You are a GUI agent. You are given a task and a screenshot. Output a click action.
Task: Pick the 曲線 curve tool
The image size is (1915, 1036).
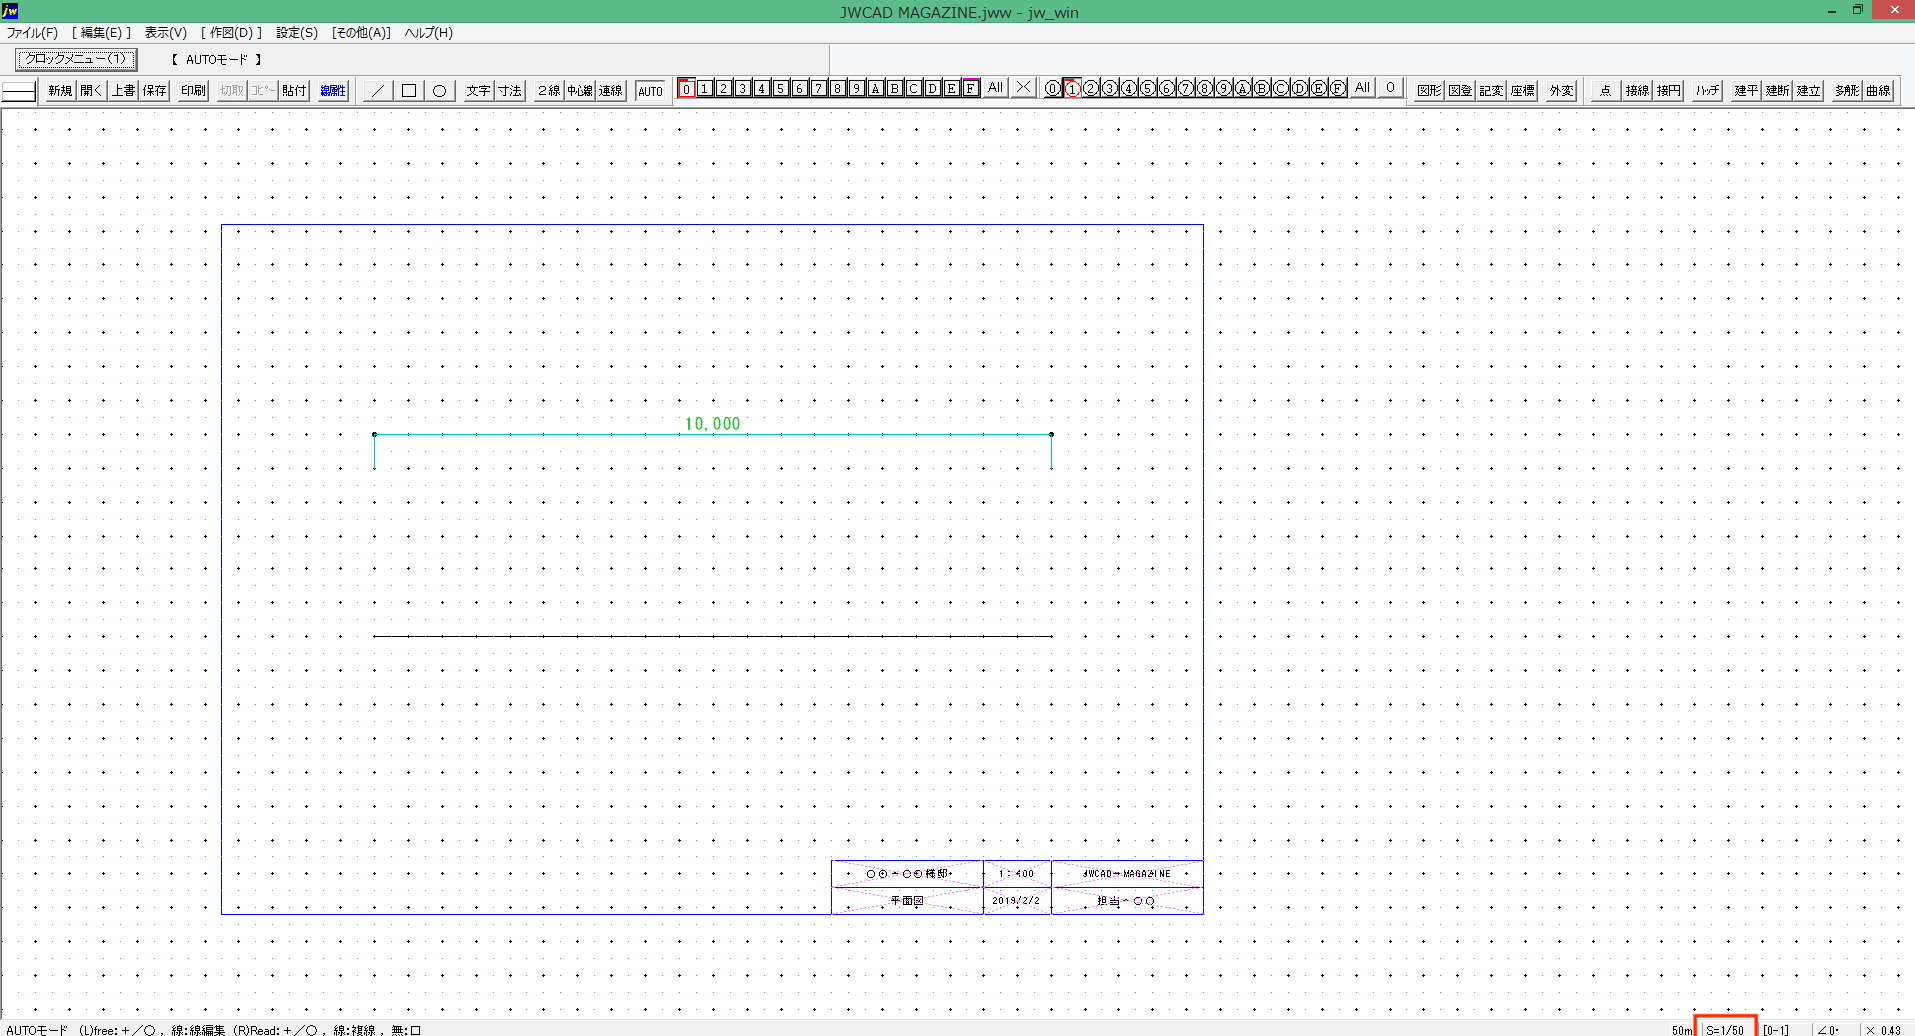pyautogui.click(x=1878, y=91)
